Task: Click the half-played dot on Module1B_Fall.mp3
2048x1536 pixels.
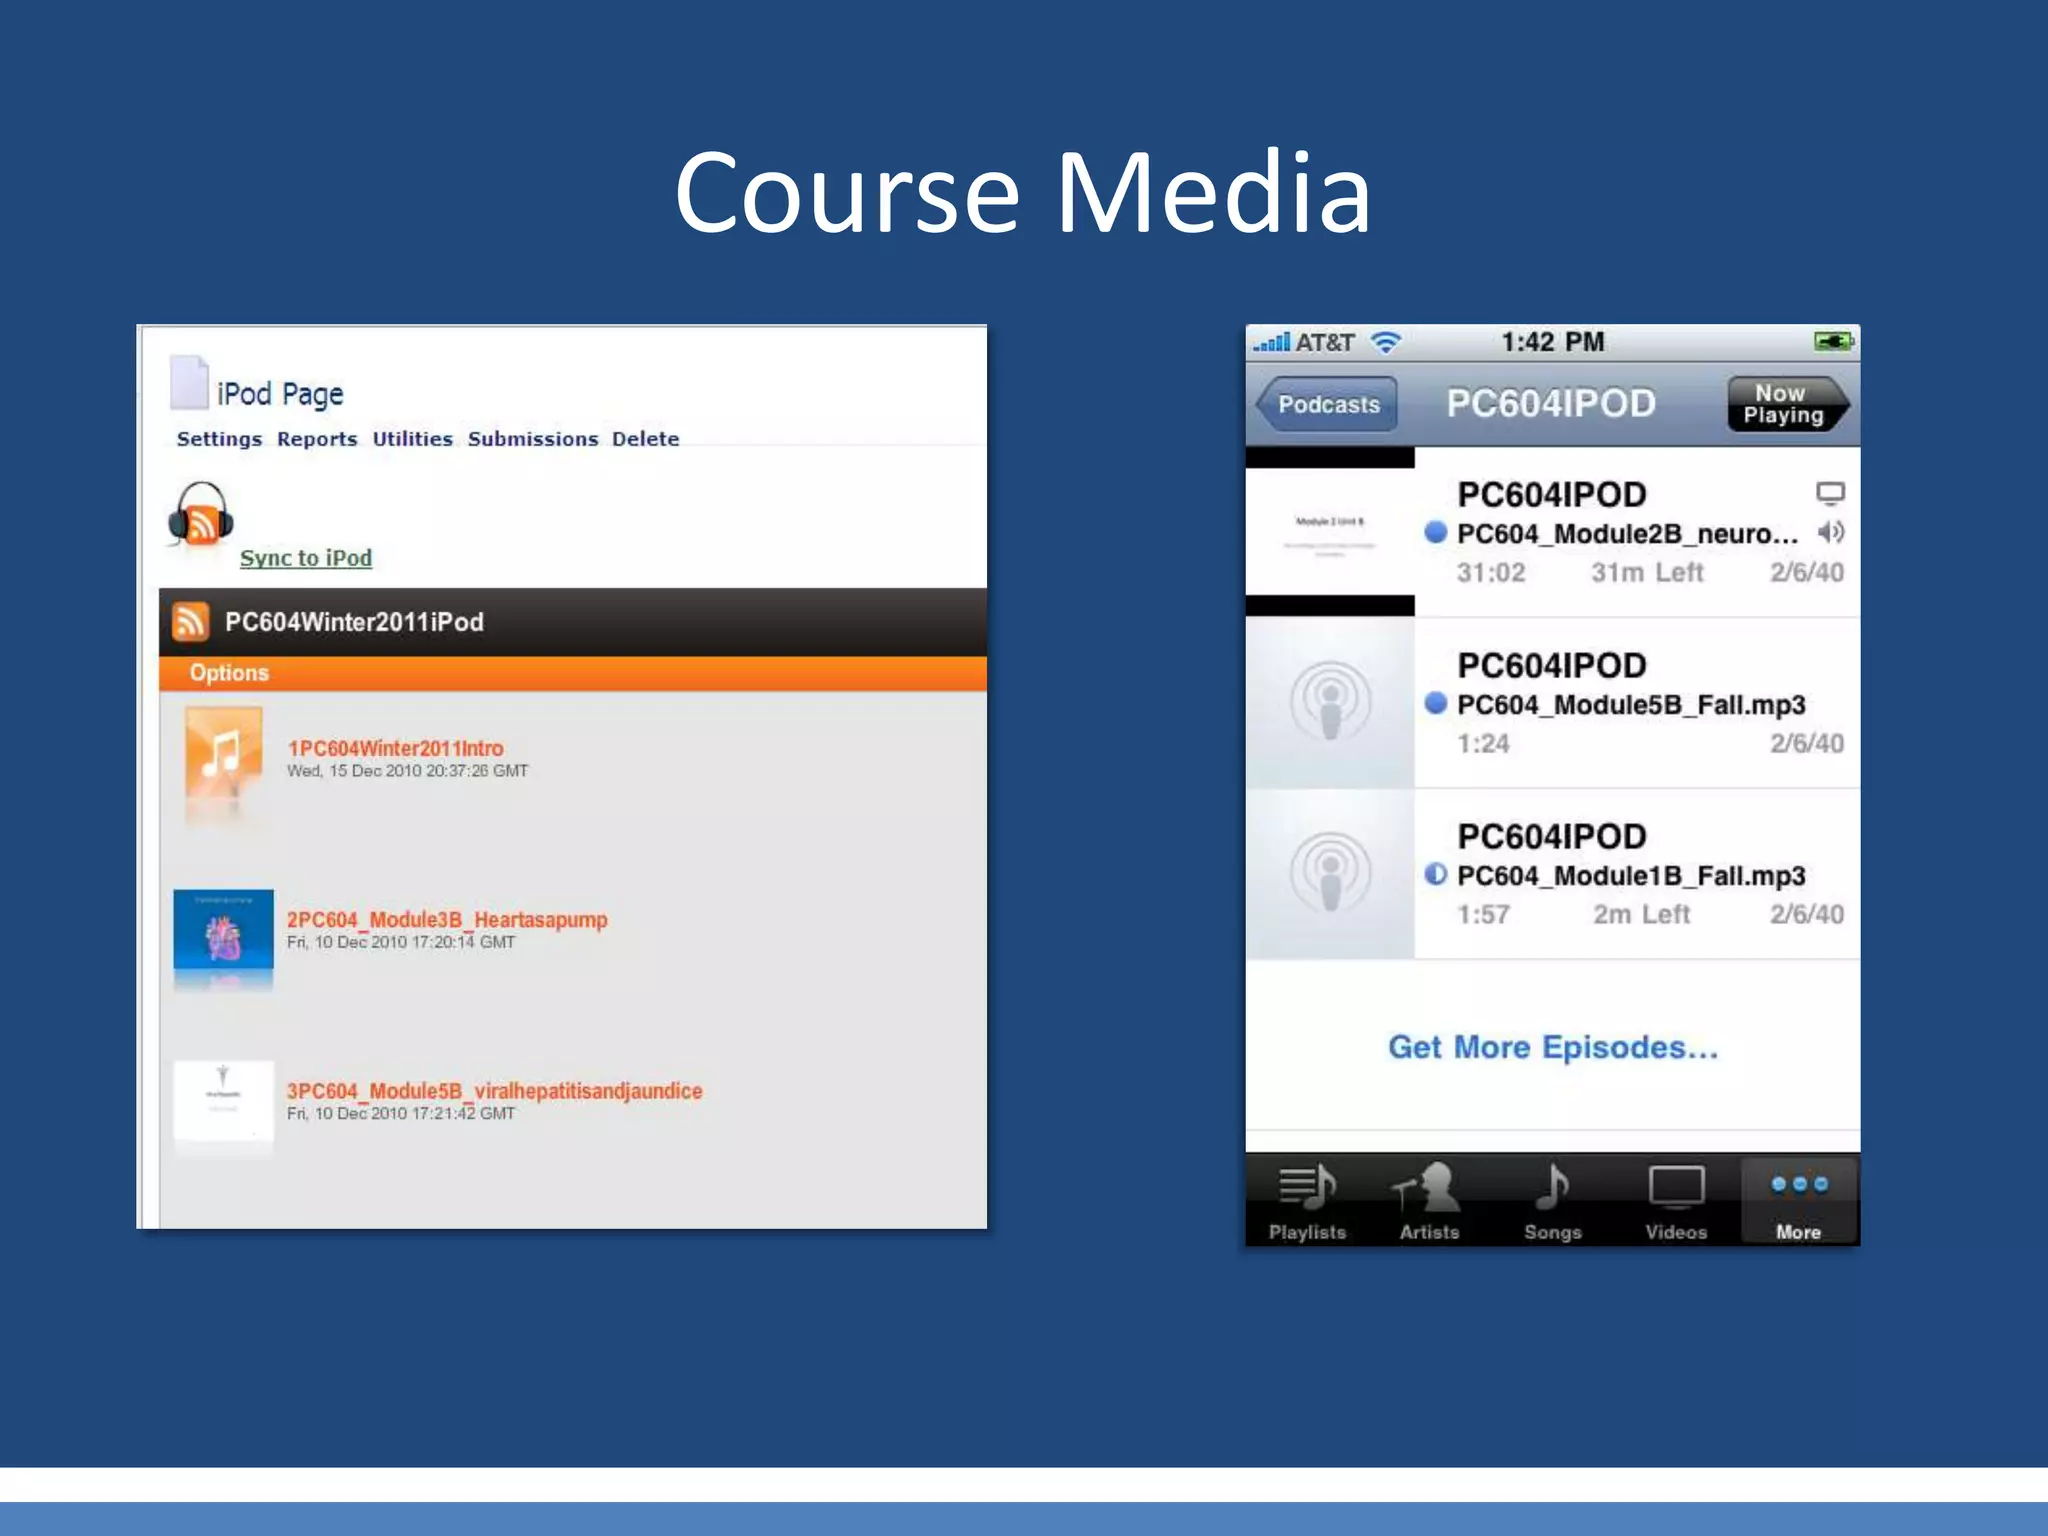Action: 1436,874
